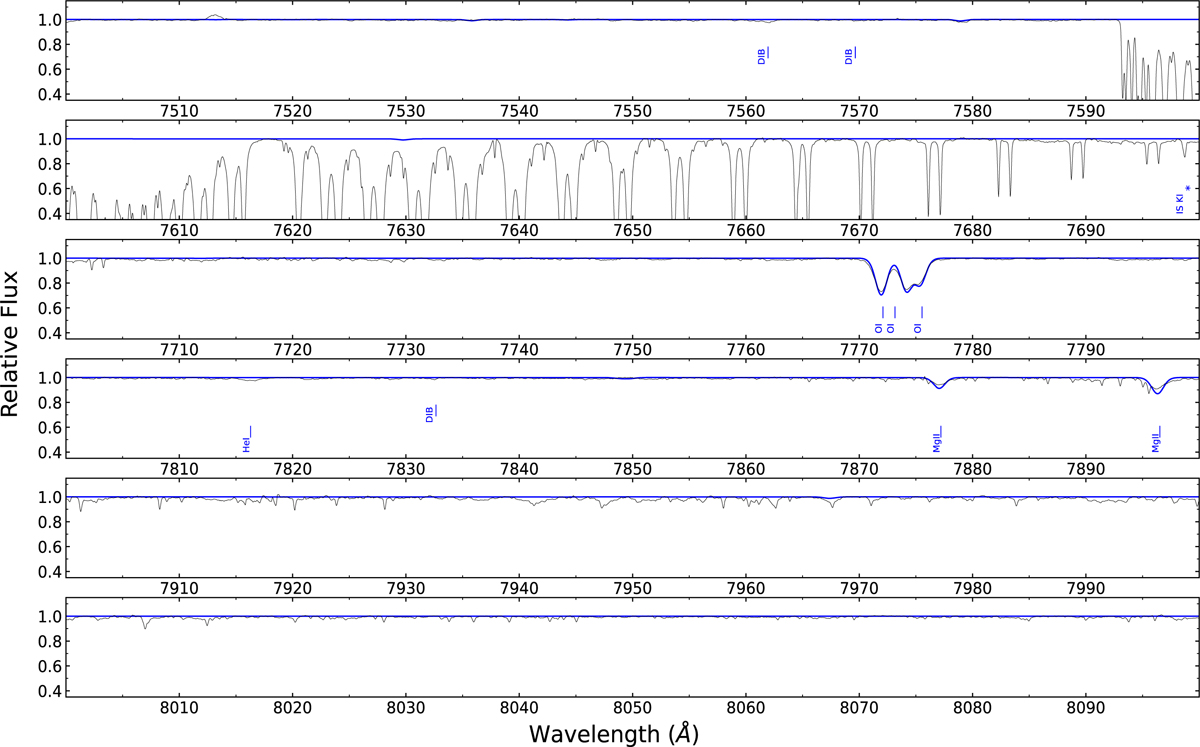Click the DIB line label near 7561 Å

click(x=763, y=55)
